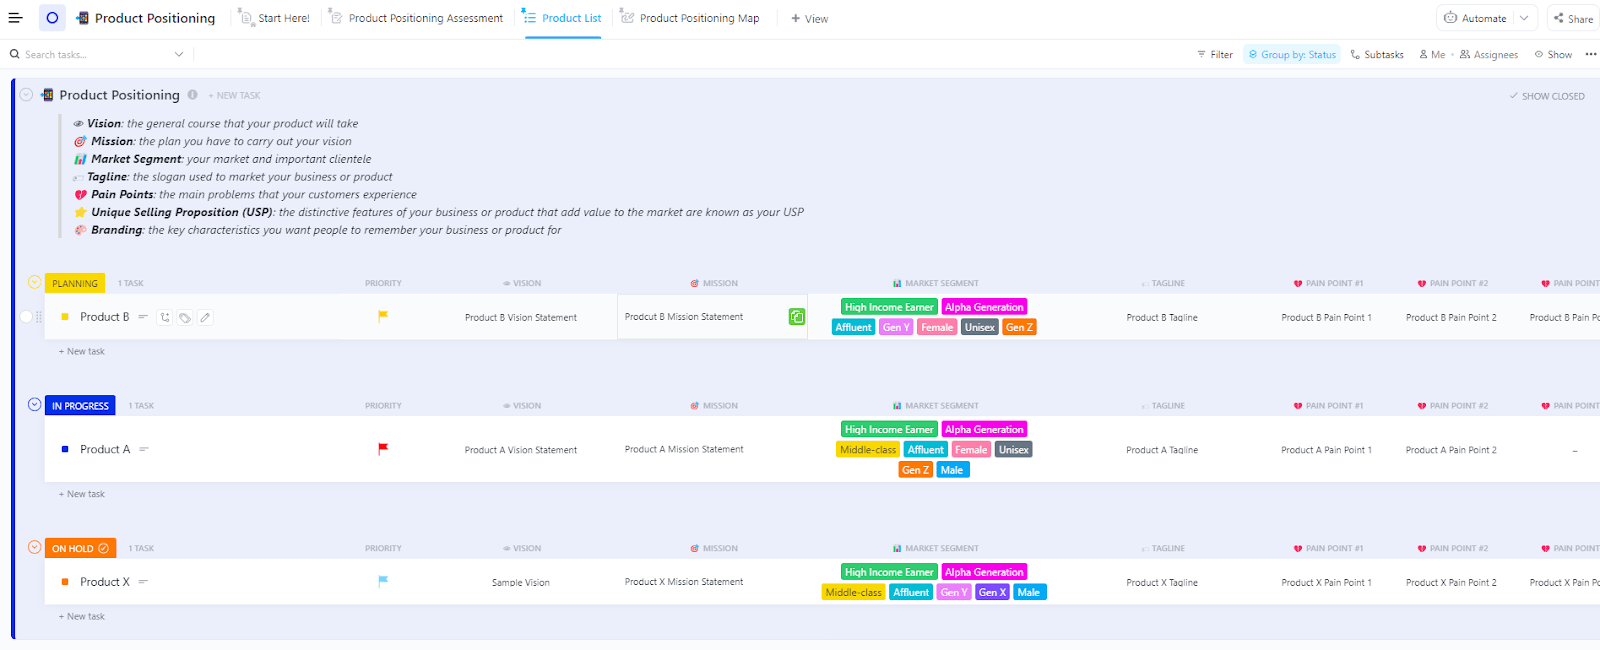The width and height of the screenshot is (1600, 650).
Task: Toggle the Subtasks display option
Action: click(1377, 54)
